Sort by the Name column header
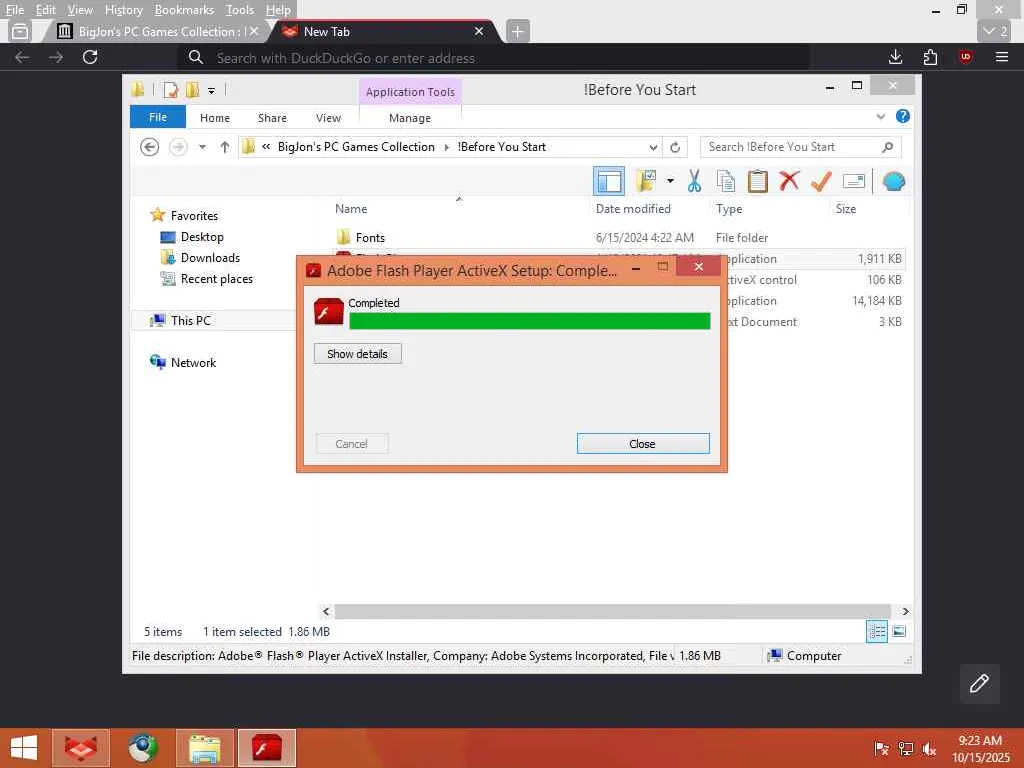The image size is (1024, 768). [x=351, y=209]
